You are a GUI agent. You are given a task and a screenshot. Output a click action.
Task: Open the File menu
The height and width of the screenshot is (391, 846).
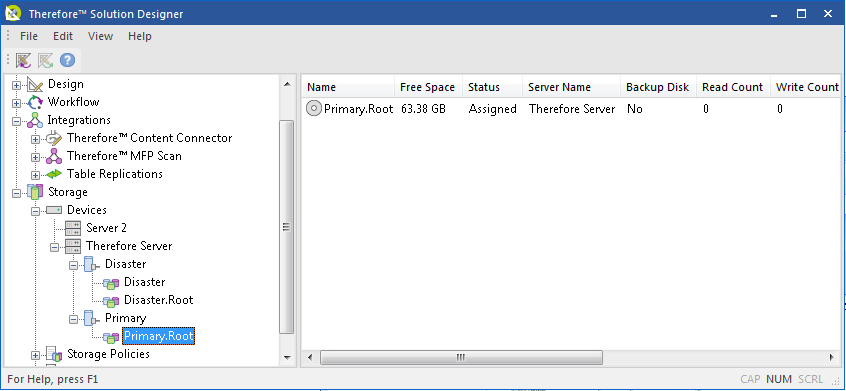tap(29, 36)
